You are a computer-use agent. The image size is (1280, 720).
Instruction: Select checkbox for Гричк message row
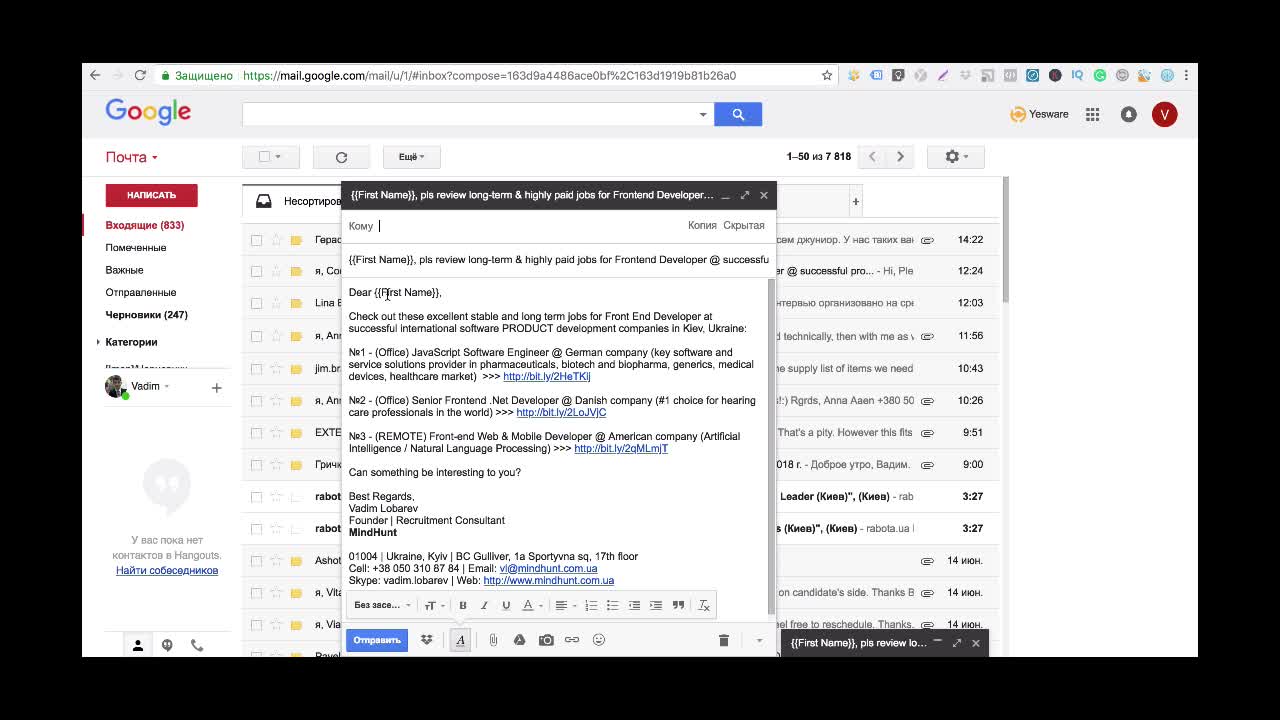coord(257,465)
